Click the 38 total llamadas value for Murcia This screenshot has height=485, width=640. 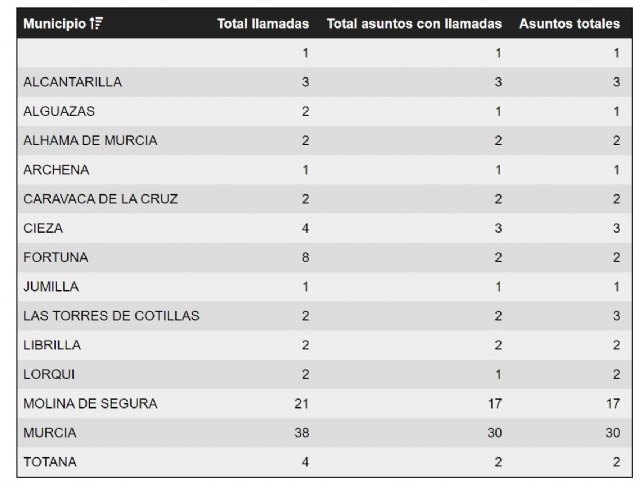300,433
